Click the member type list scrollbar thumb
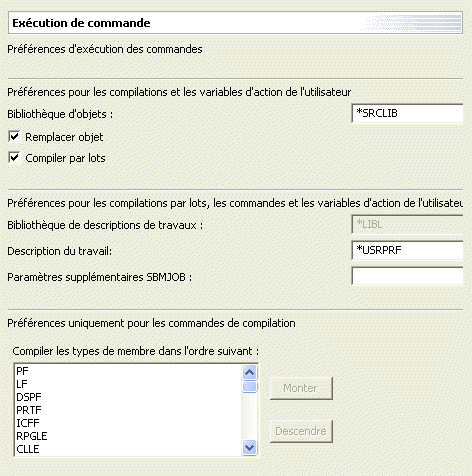The image size is (472, 476). [x=249, y=387]
